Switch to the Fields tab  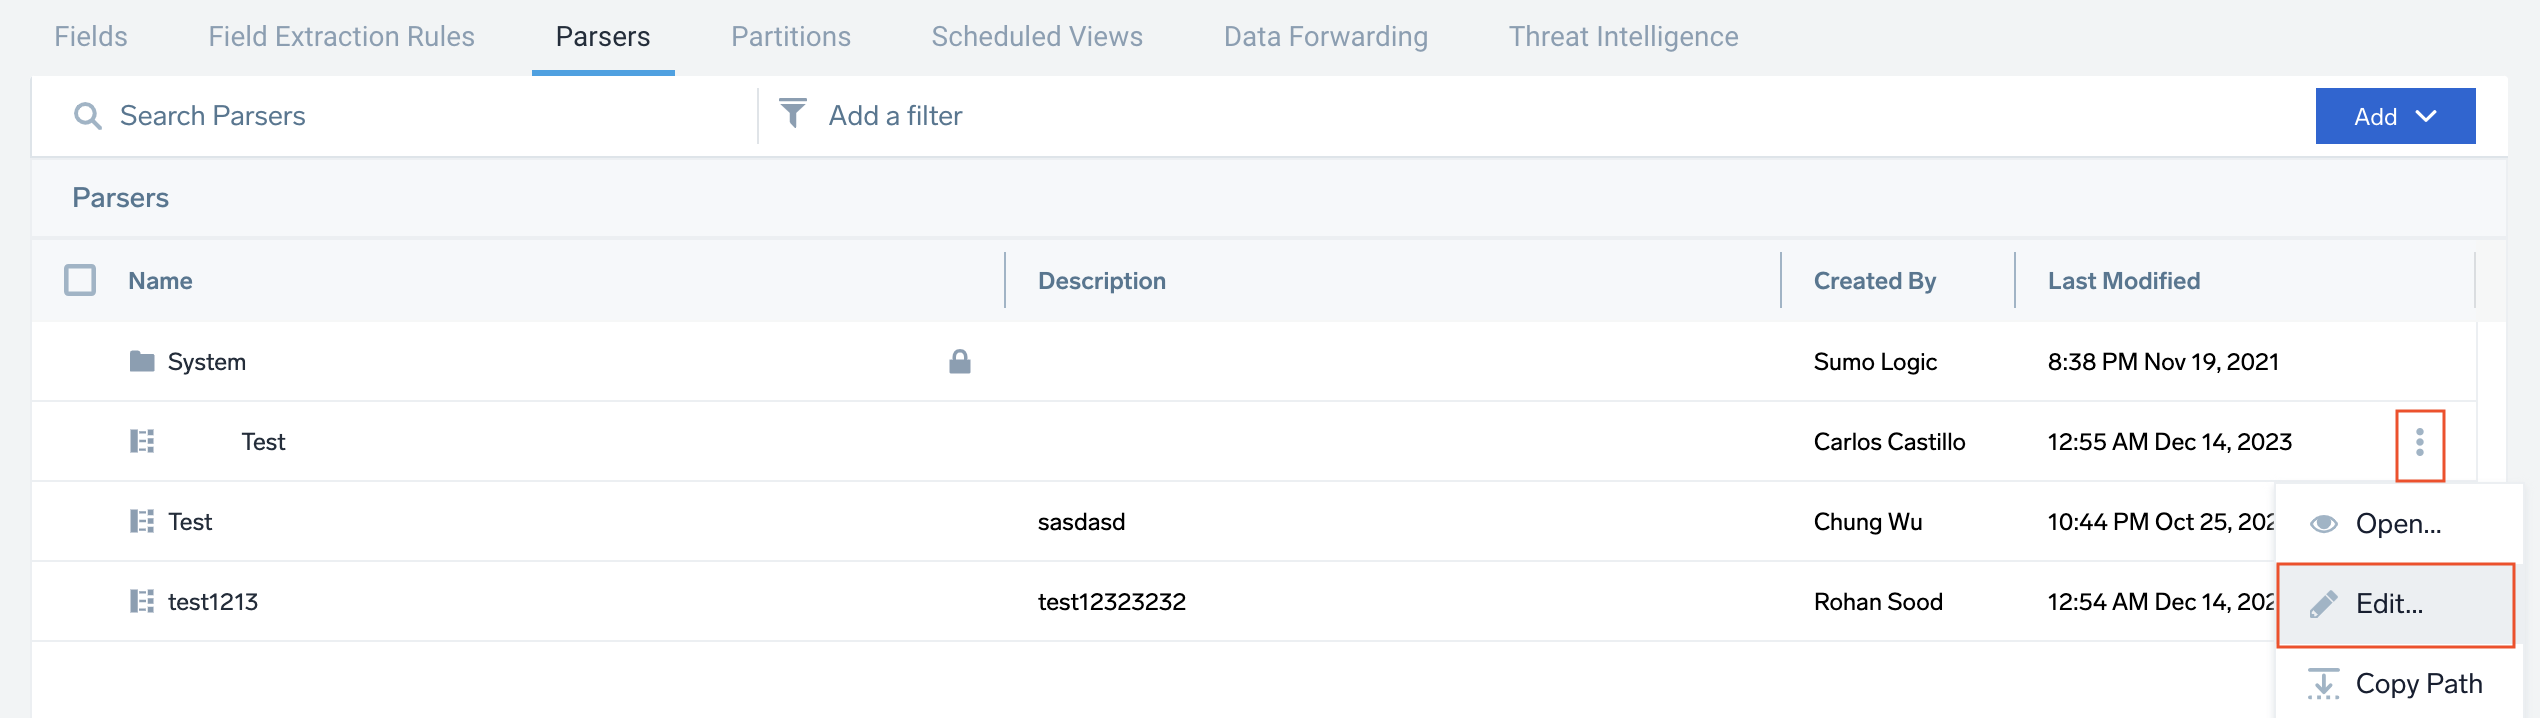click(x=91, y=37)
